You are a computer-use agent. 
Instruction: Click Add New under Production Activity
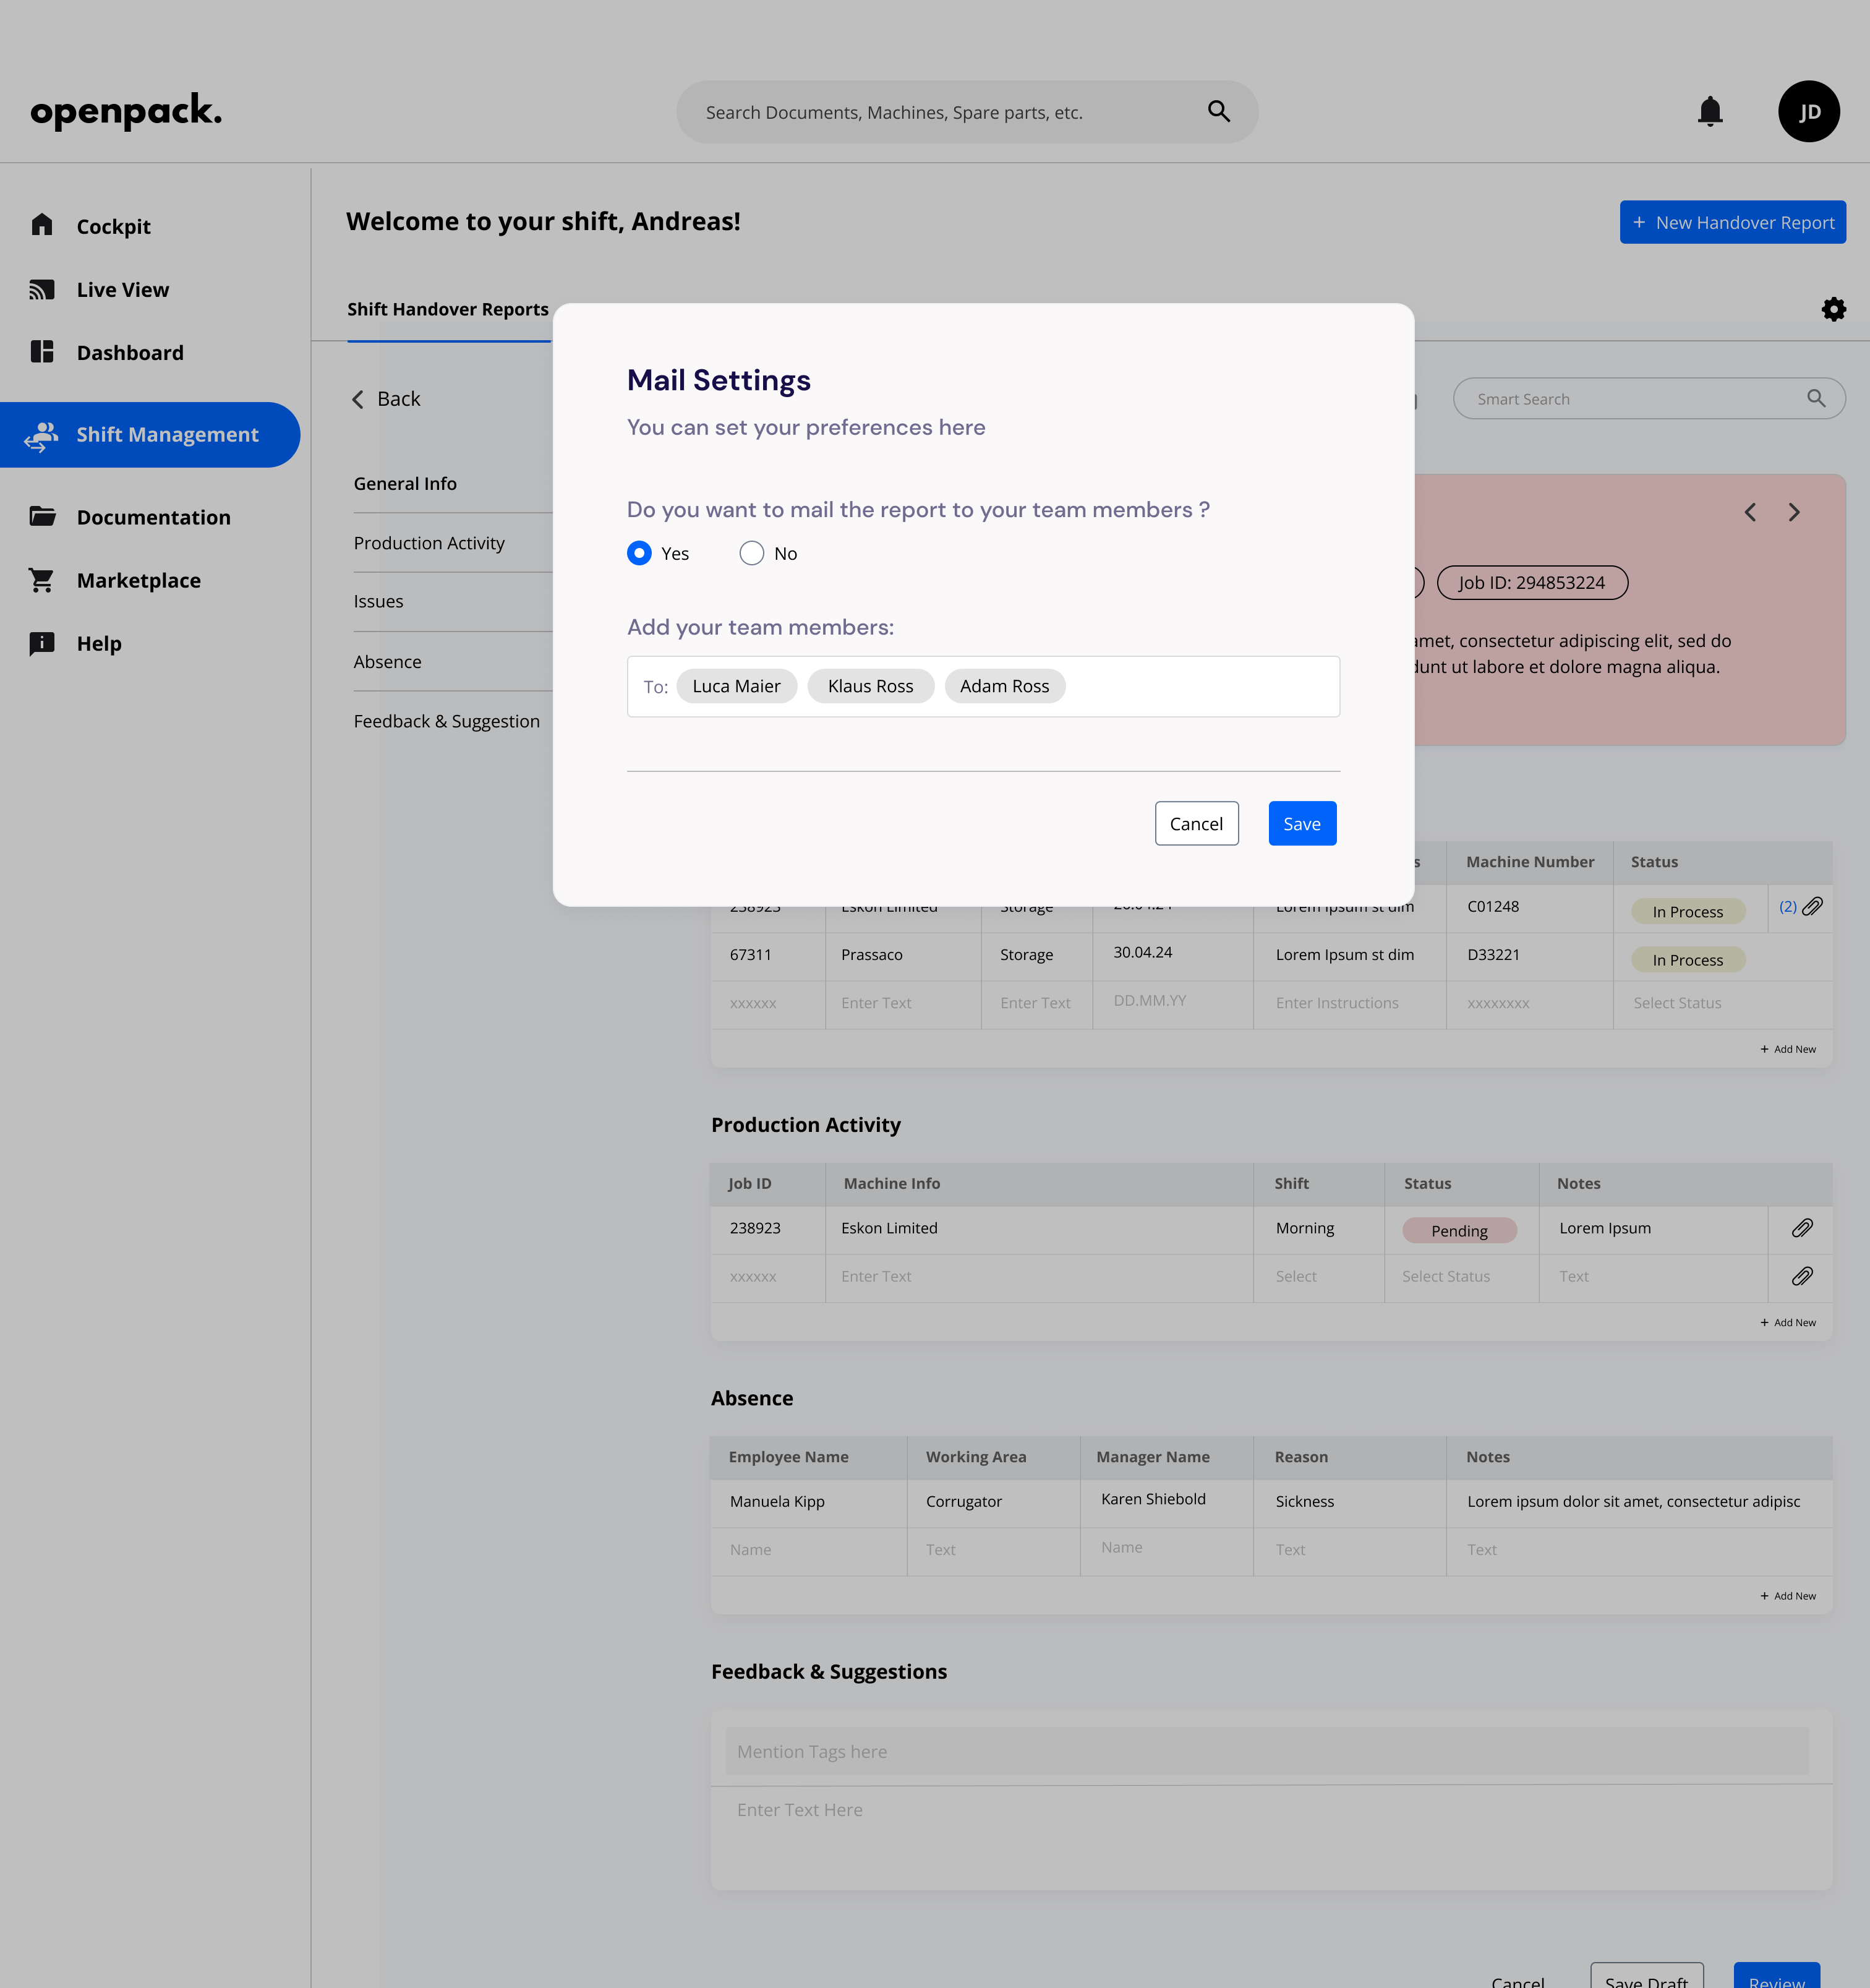1788,1322
